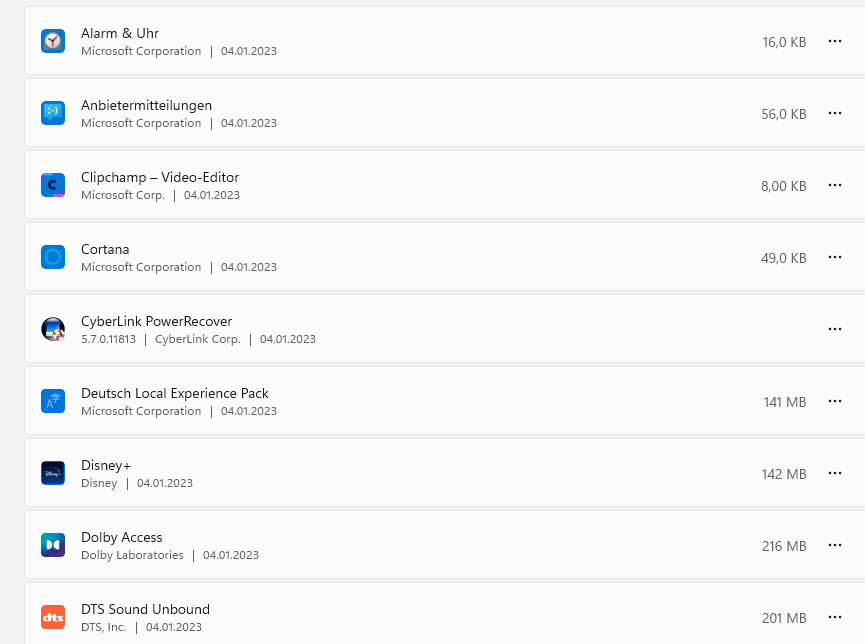Open three-dot menu for DTS Sound Unbound
This screenshot has height=644, width=865.
pos(835,617)
